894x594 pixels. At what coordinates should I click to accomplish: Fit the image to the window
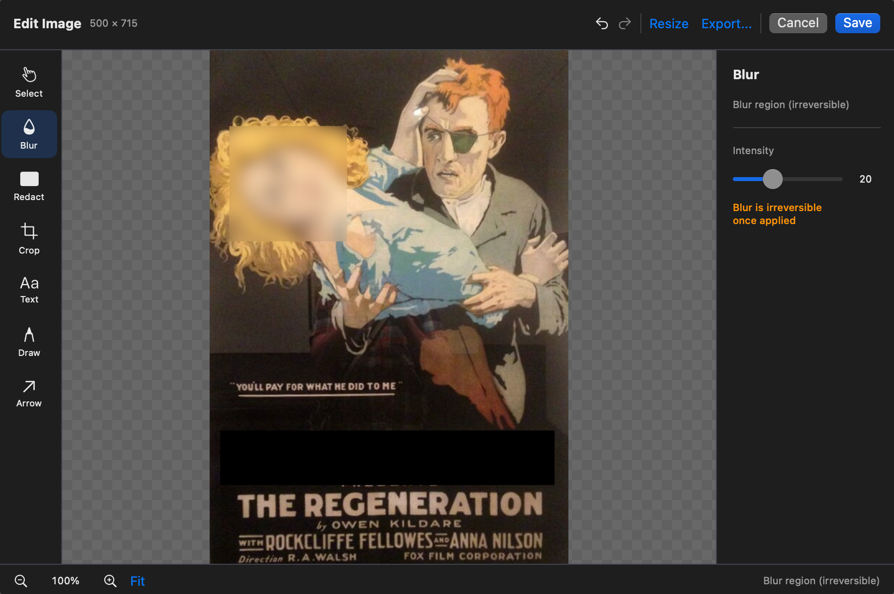pyautogui.click(x=137, y=580)
